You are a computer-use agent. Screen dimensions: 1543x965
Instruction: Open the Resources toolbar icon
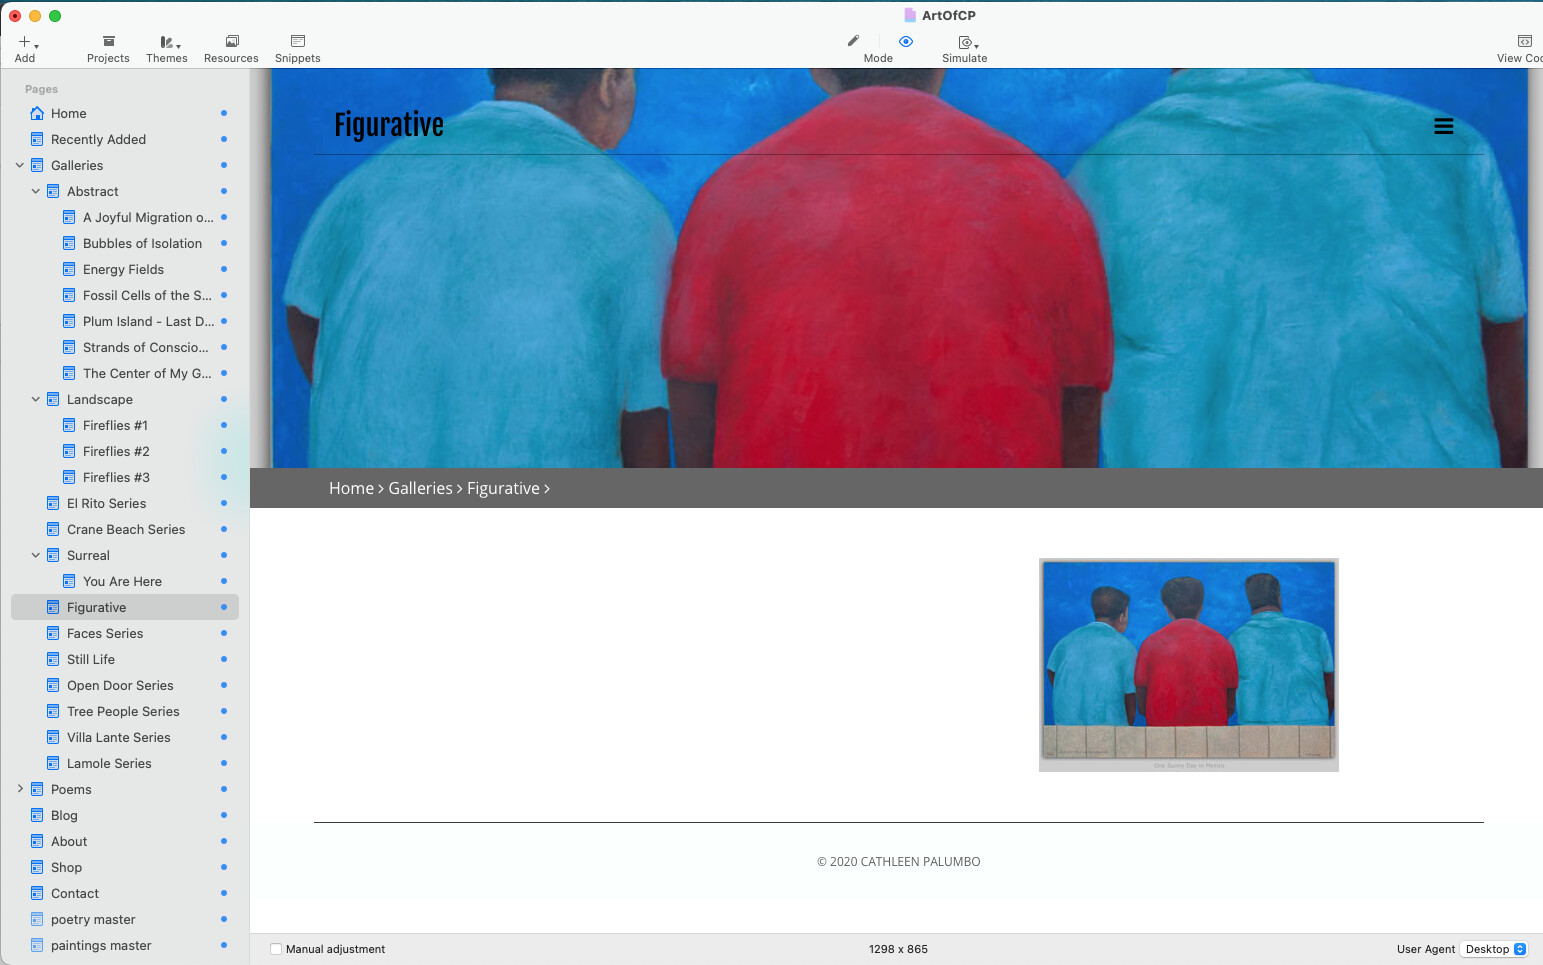pyautogui.click(x=232, y=42)
